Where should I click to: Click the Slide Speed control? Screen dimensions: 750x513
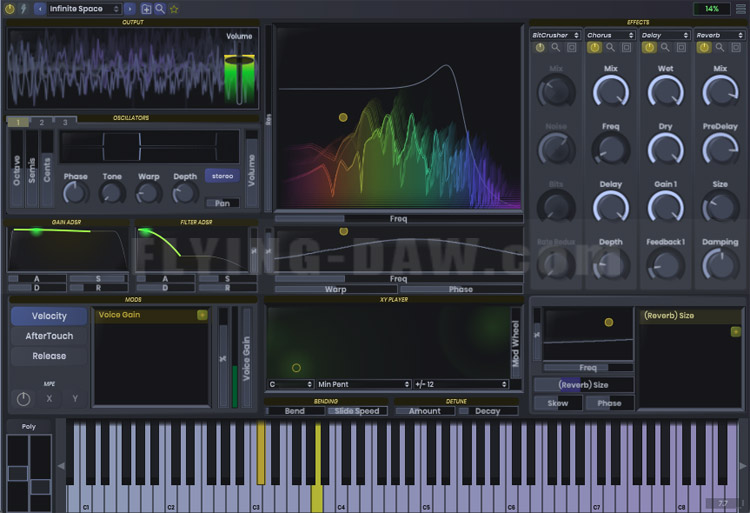pyautogui.click(x=357, y=411)
